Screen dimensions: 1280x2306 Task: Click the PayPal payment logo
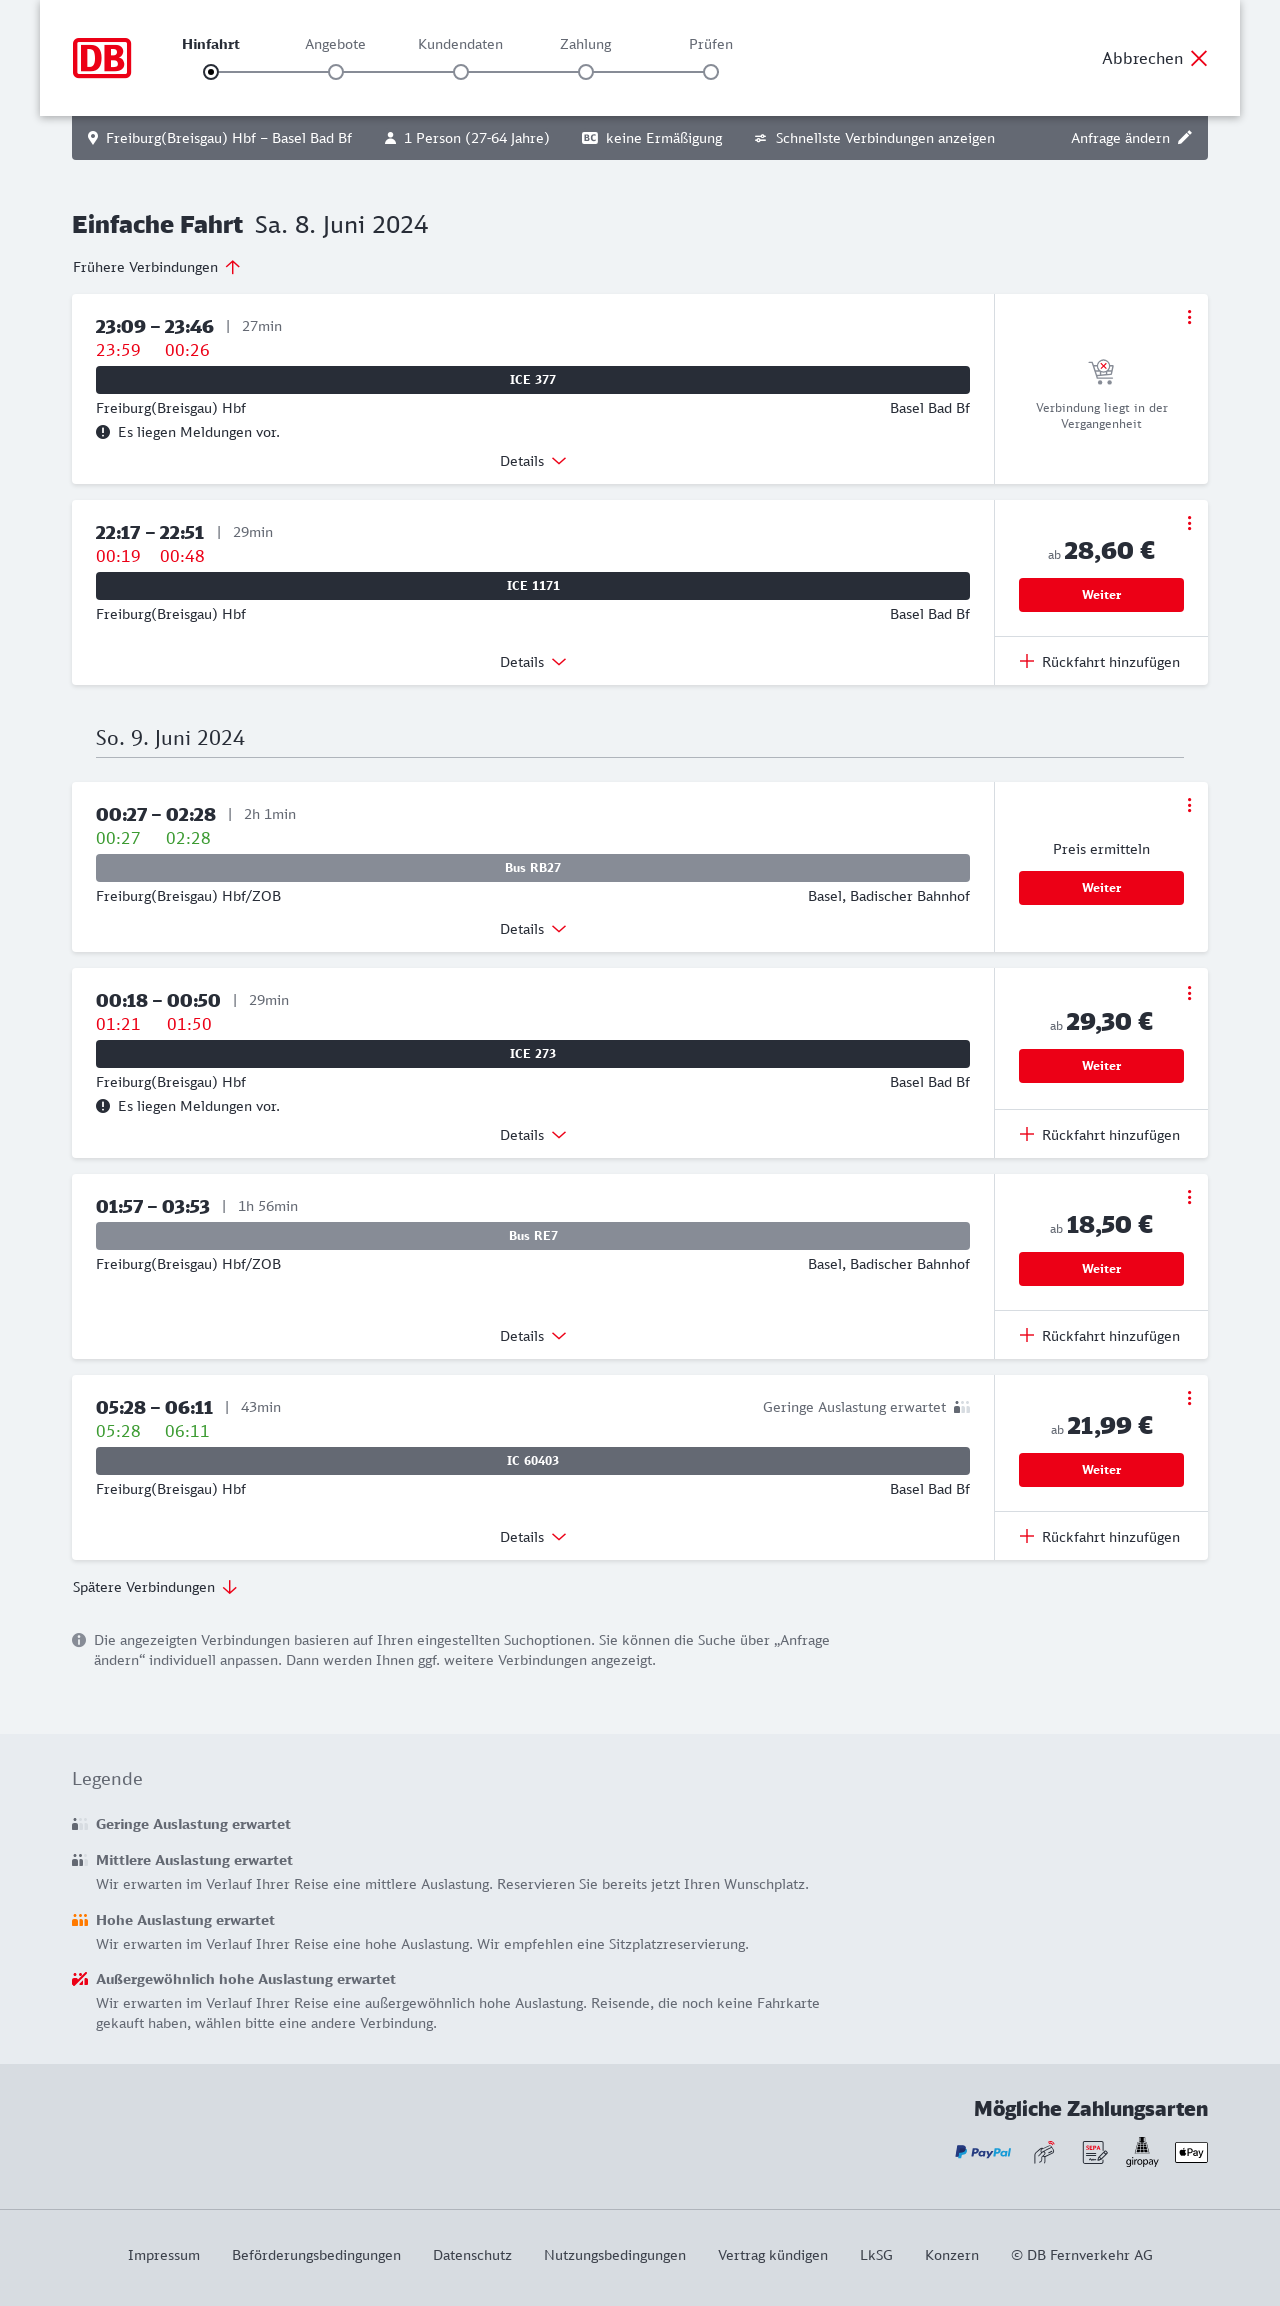click(983, 2152)
